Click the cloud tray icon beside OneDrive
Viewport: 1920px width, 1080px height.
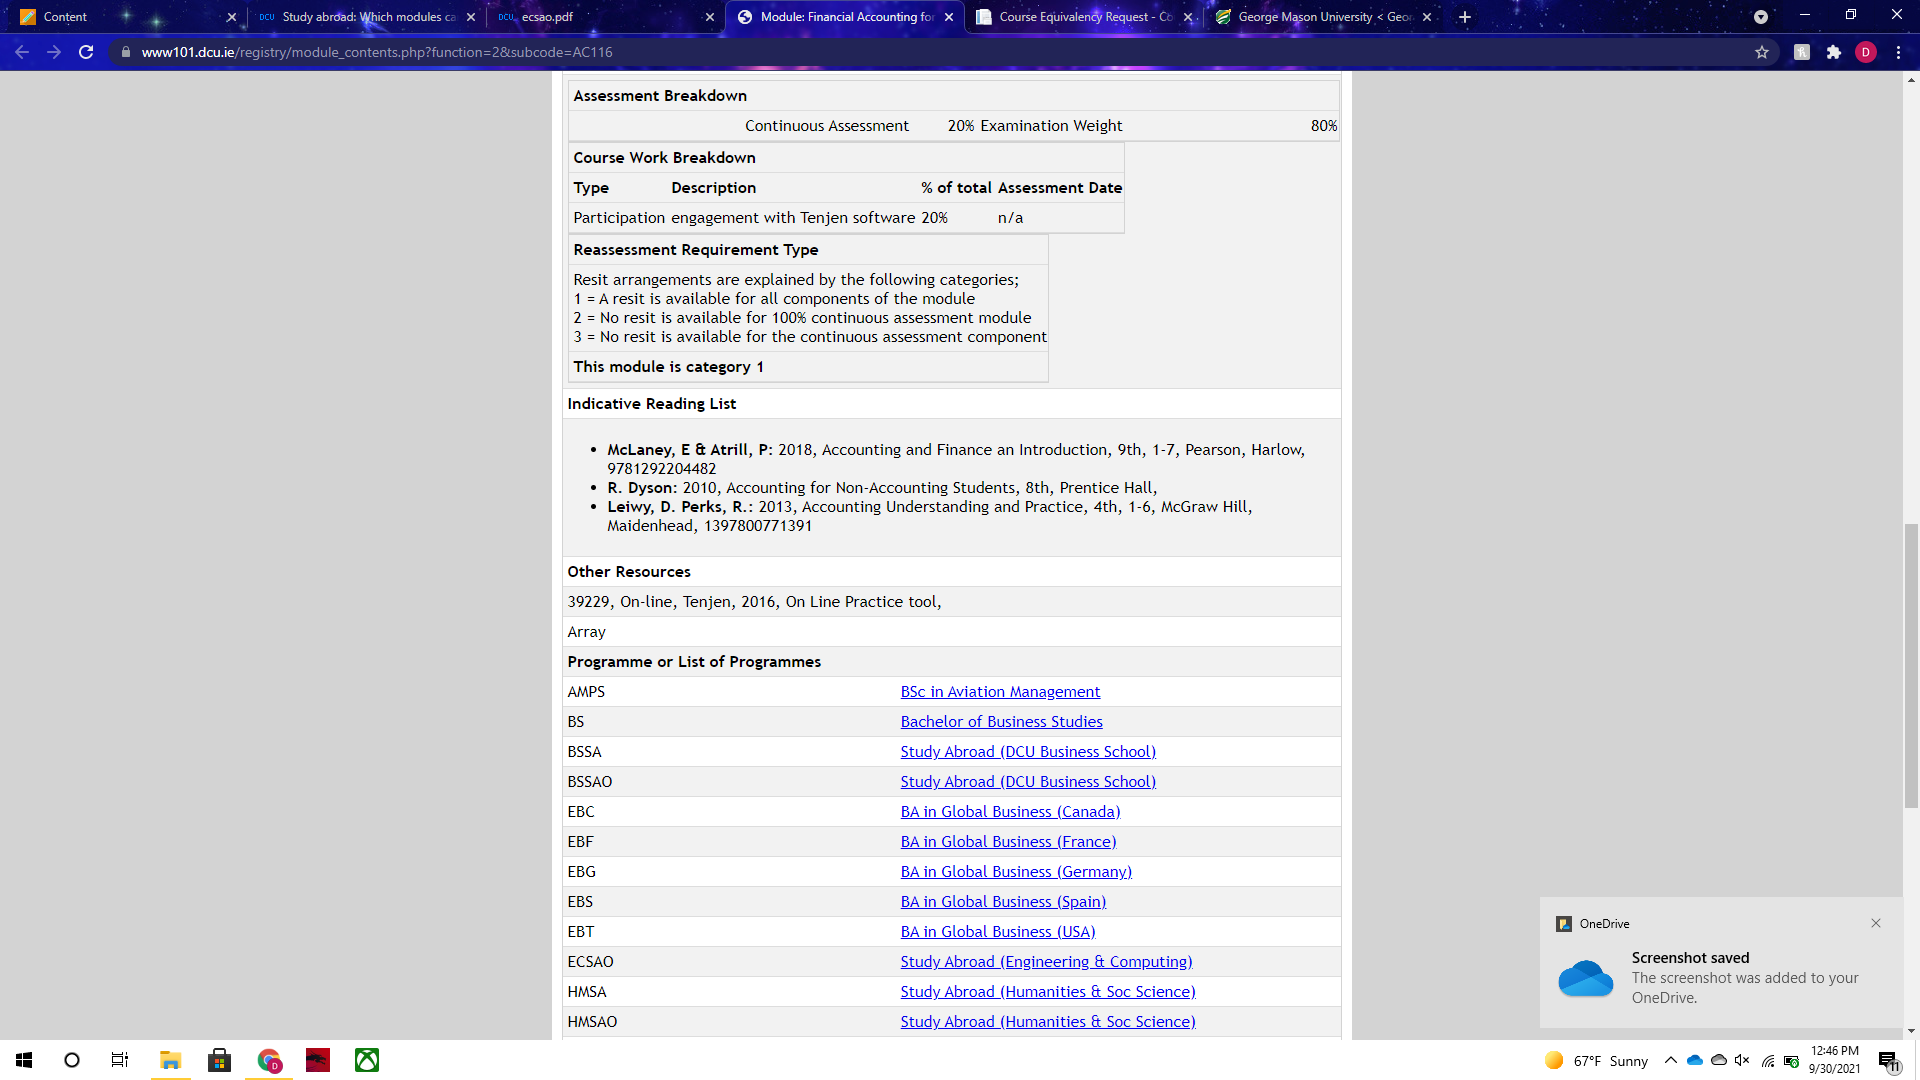tap(1719, 1060)
